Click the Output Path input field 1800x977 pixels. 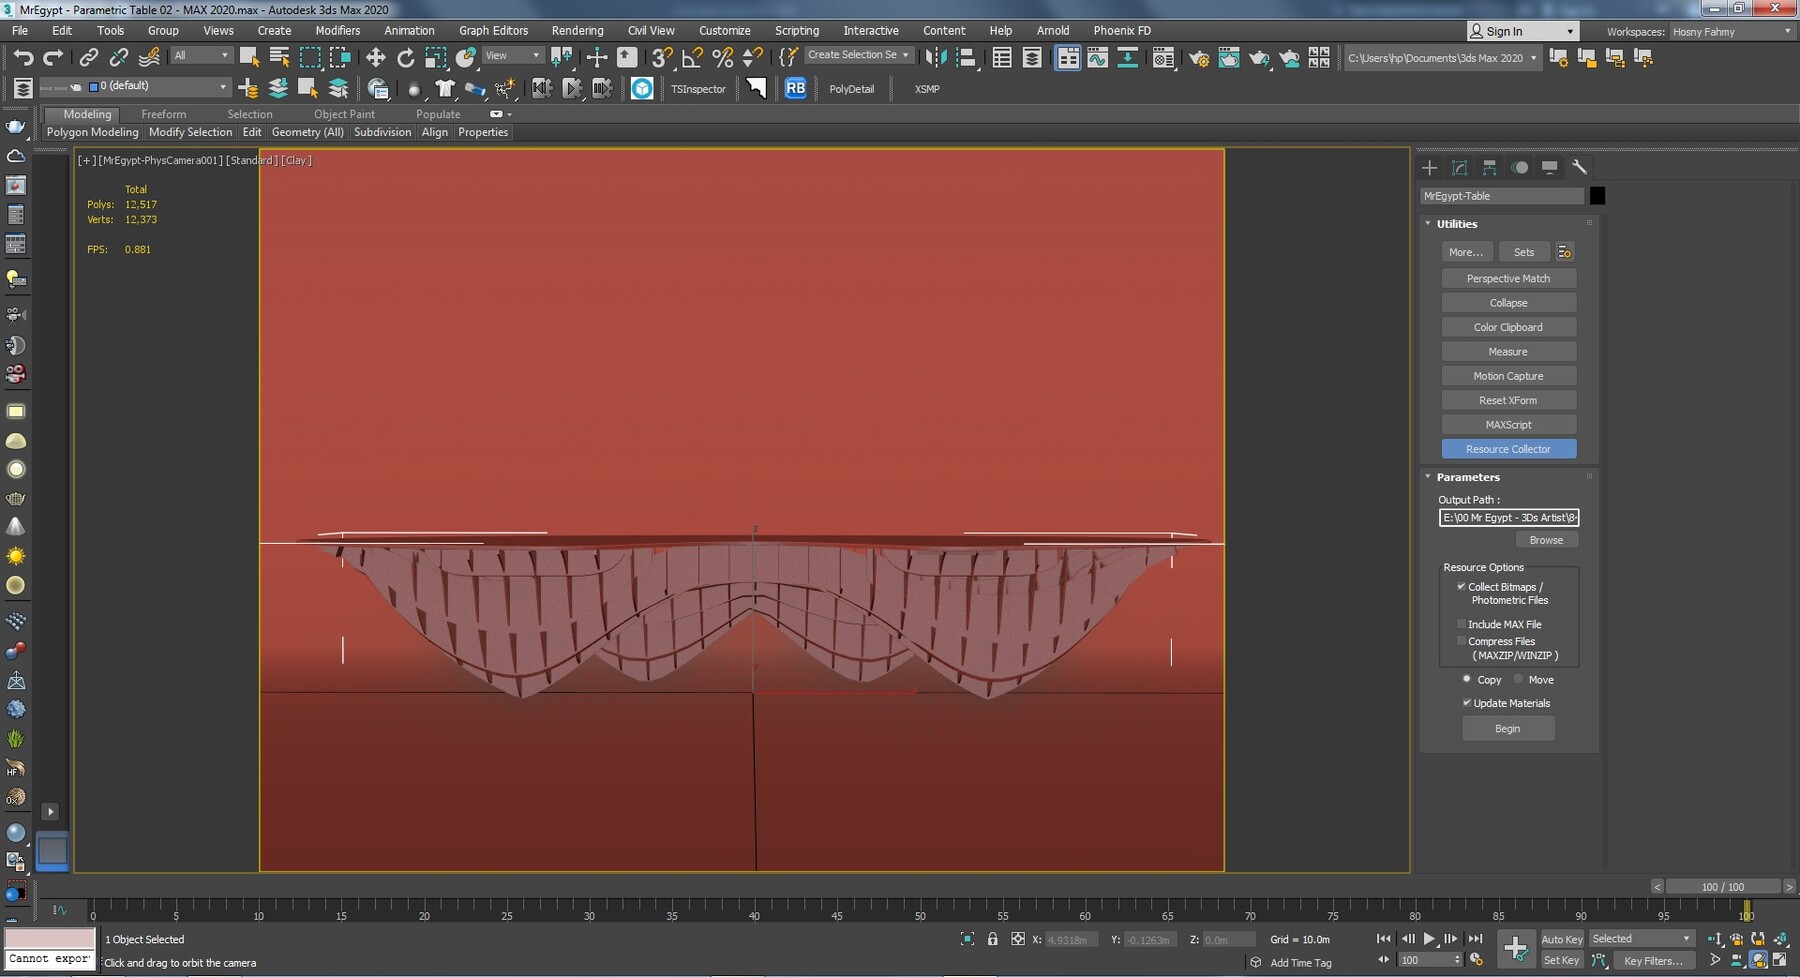[x=1508, y=518]
